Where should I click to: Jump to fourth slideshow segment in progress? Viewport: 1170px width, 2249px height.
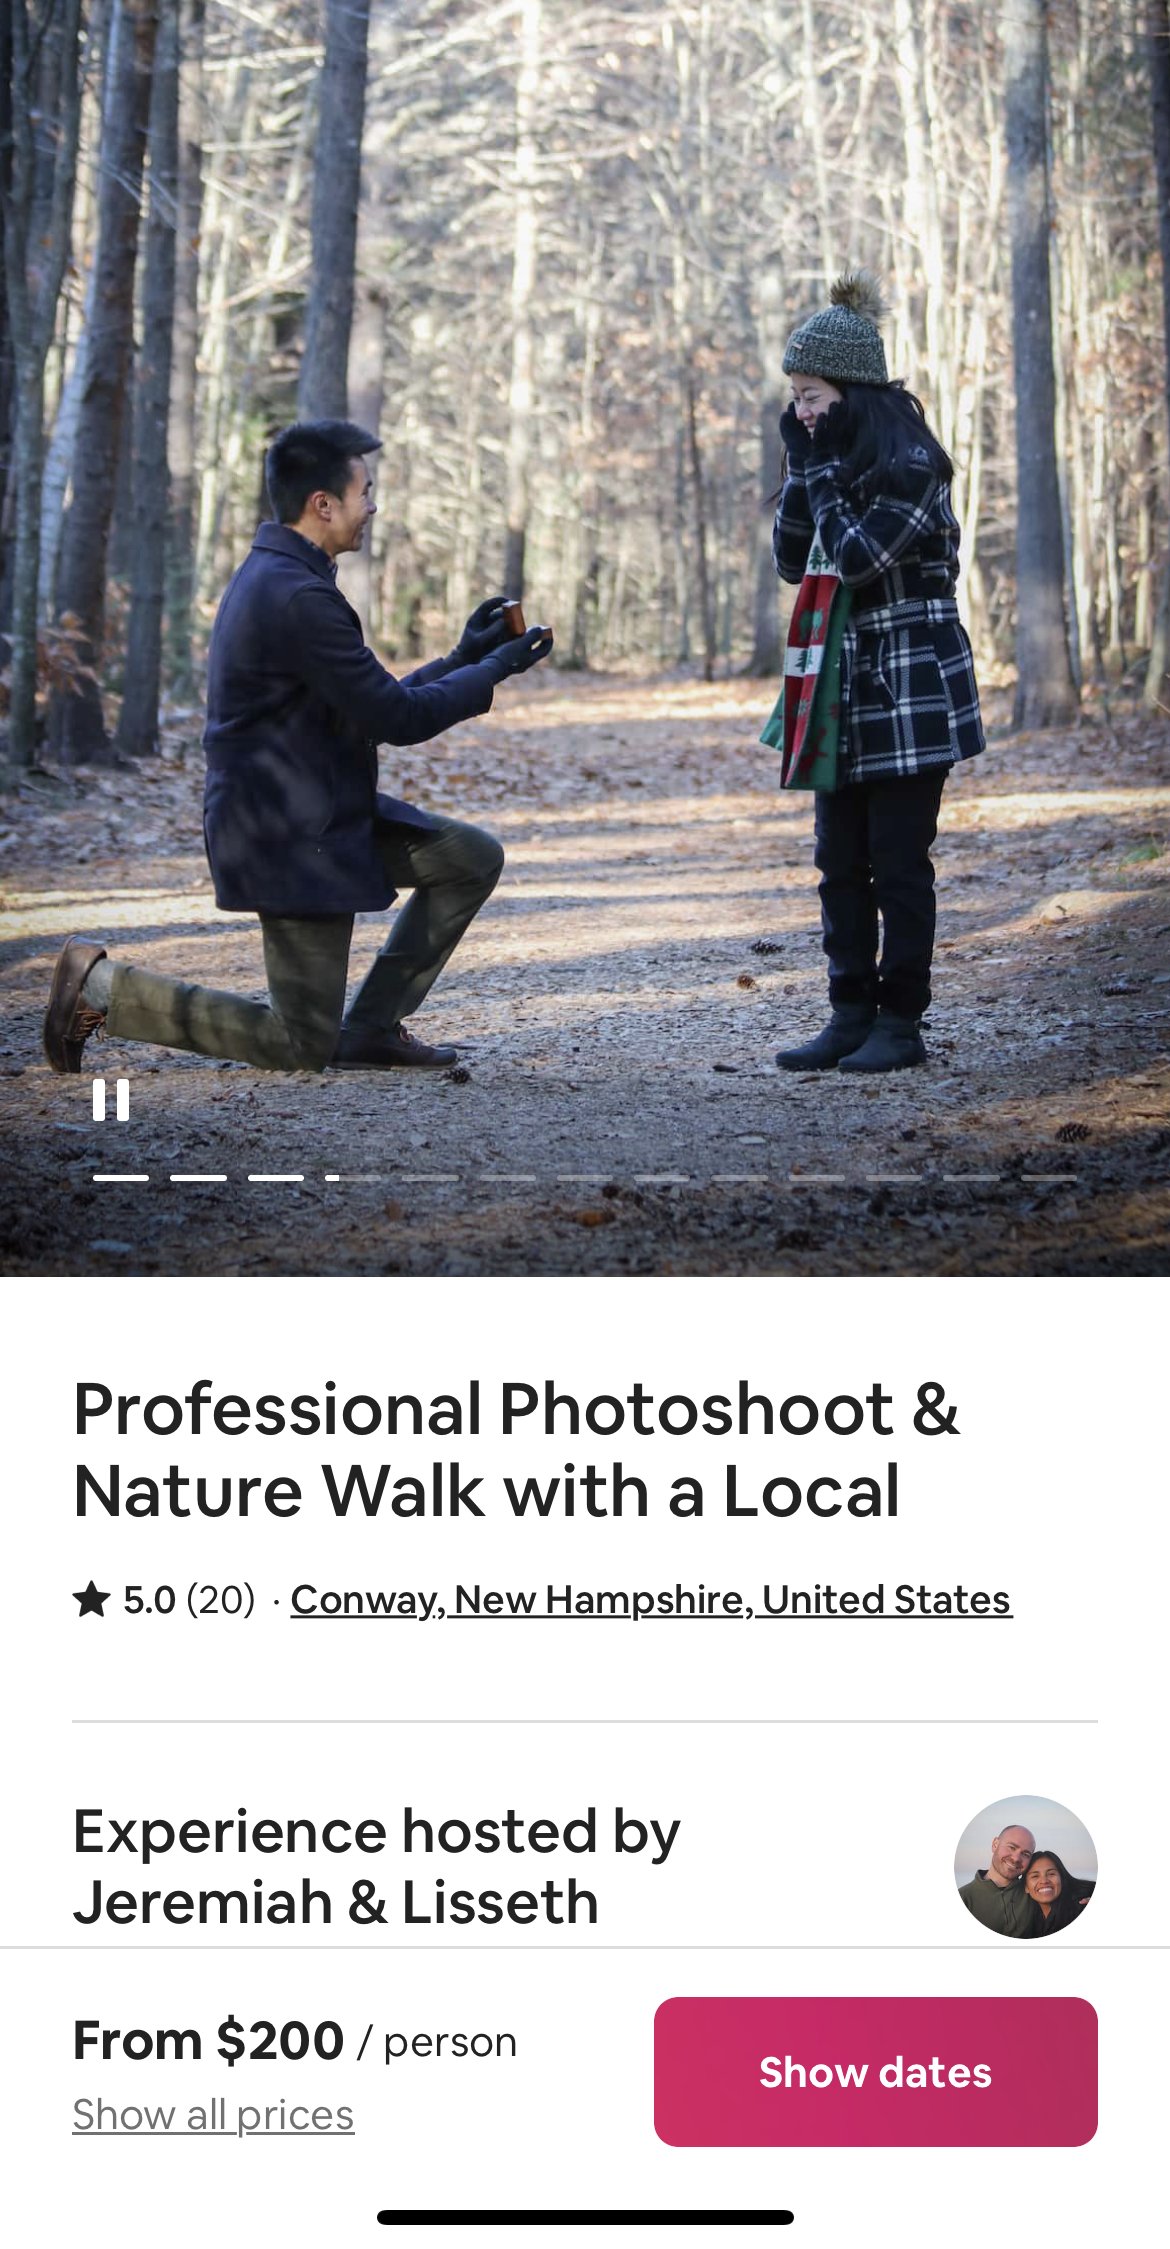[x=353, y=1178]
